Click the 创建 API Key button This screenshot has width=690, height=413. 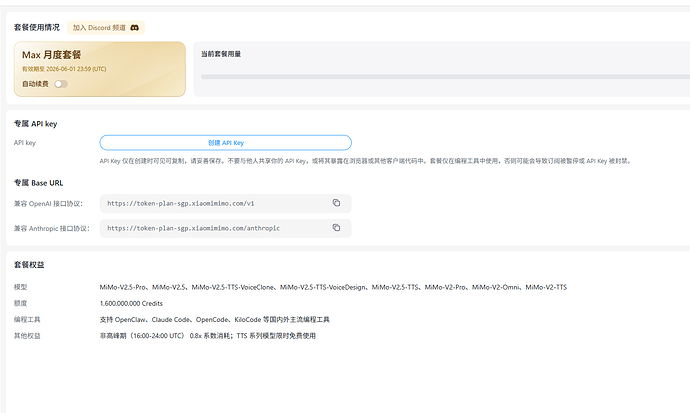click(225, 143)
